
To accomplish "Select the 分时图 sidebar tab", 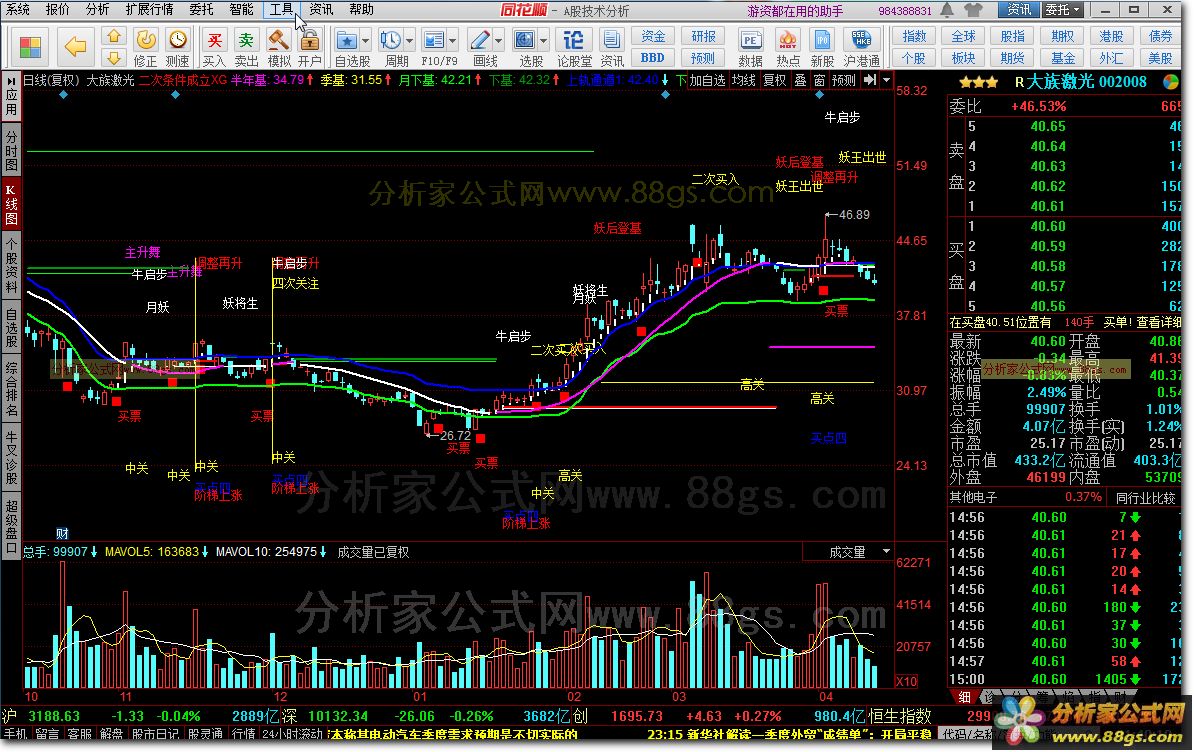I will click(11, 151).
